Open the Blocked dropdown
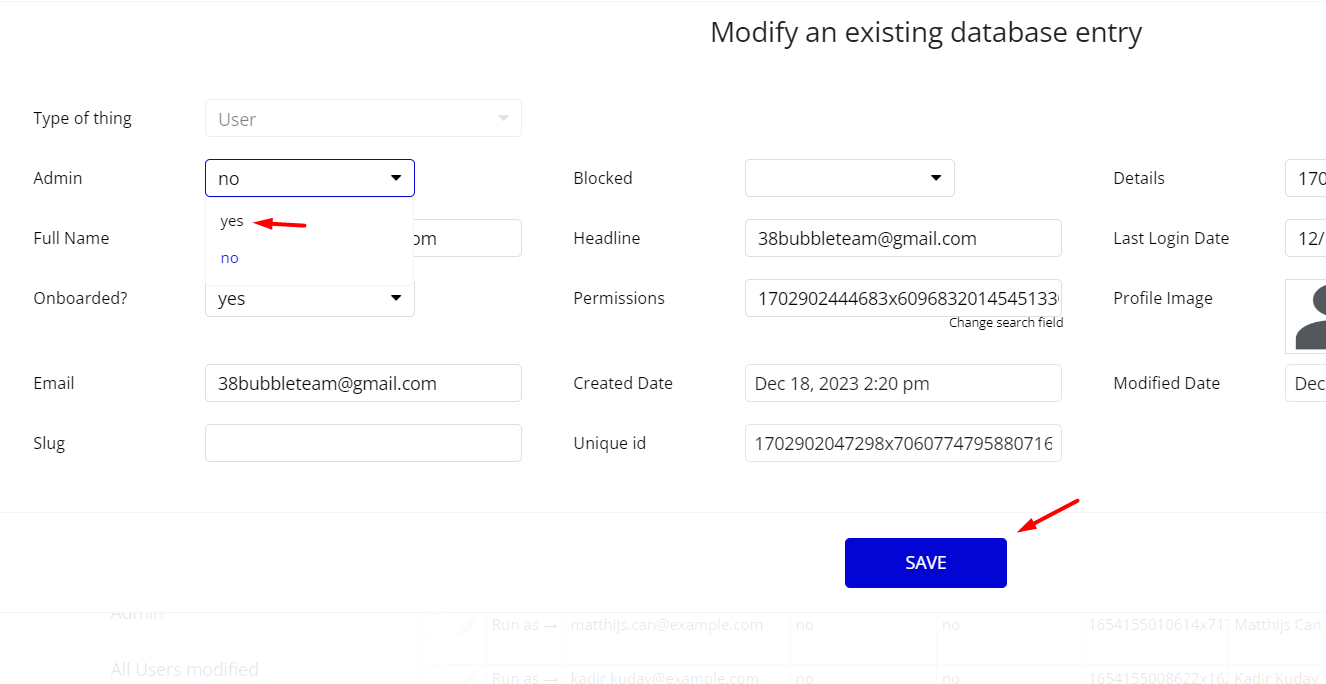1326x684 pixels. (850, 178)
